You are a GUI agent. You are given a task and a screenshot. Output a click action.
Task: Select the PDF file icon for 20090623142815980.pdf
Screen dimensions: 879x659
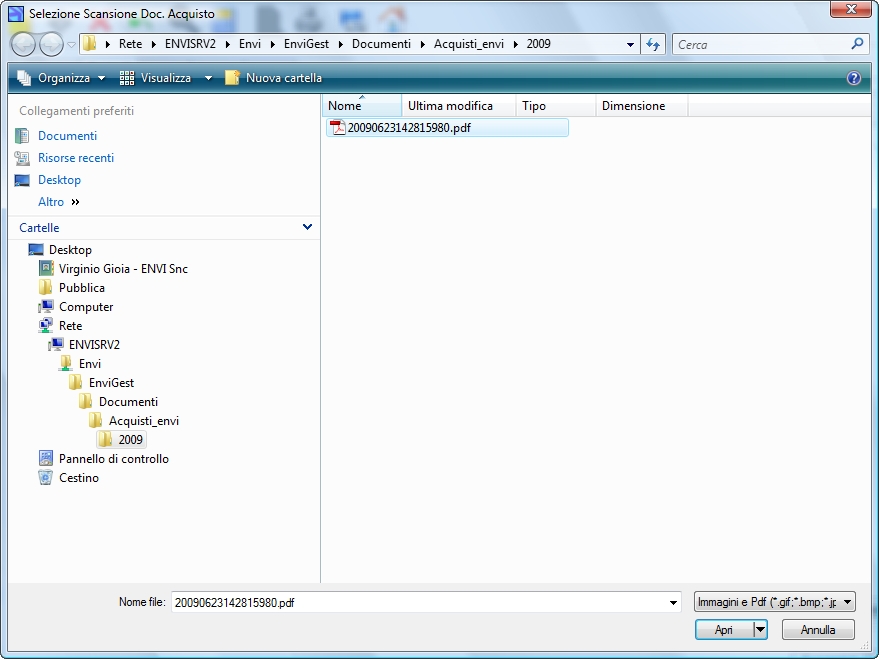[x=337, y=128]
